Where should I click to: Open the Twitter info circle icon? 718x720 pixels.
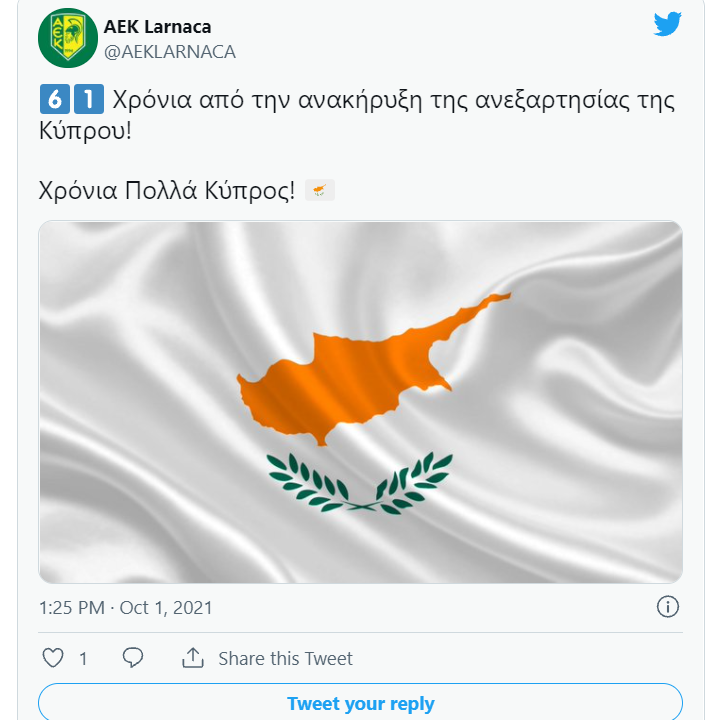click(x=667, y=606)
